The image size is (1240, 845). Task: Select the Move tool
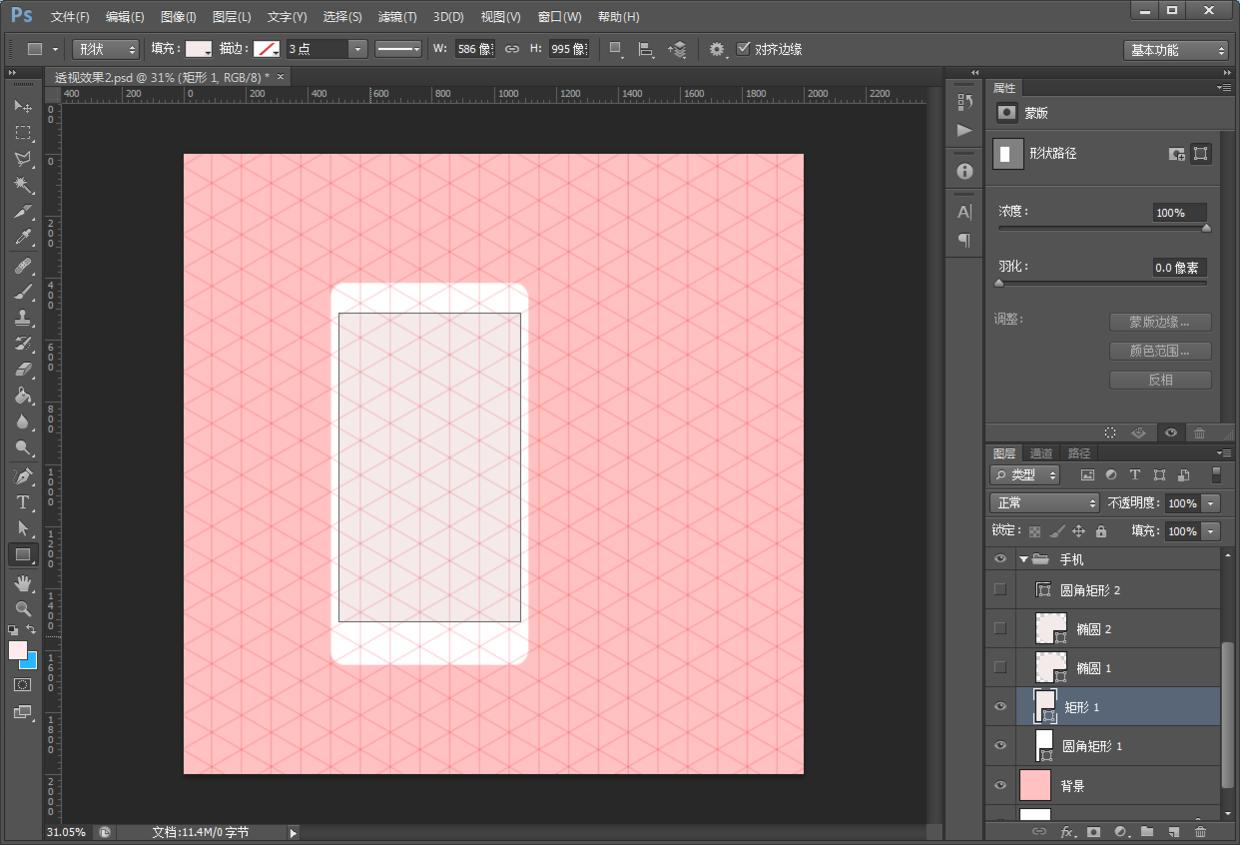(x=23, y=106)
